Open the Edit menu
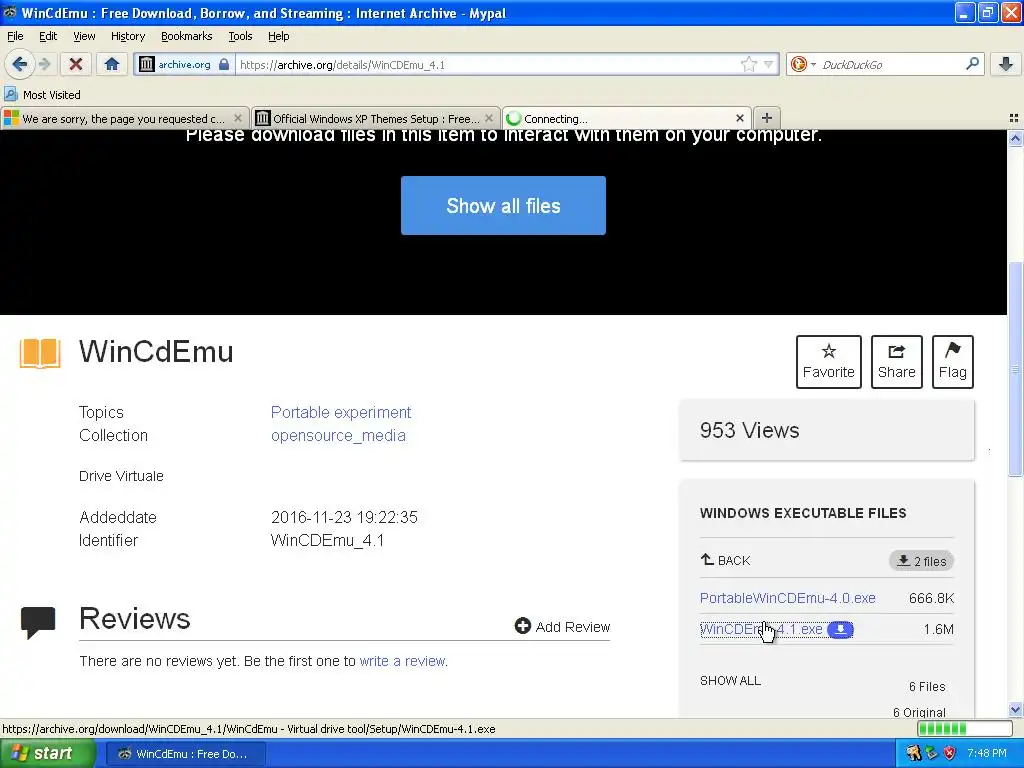Screen dimensions: 1024x768 point(48,36)
